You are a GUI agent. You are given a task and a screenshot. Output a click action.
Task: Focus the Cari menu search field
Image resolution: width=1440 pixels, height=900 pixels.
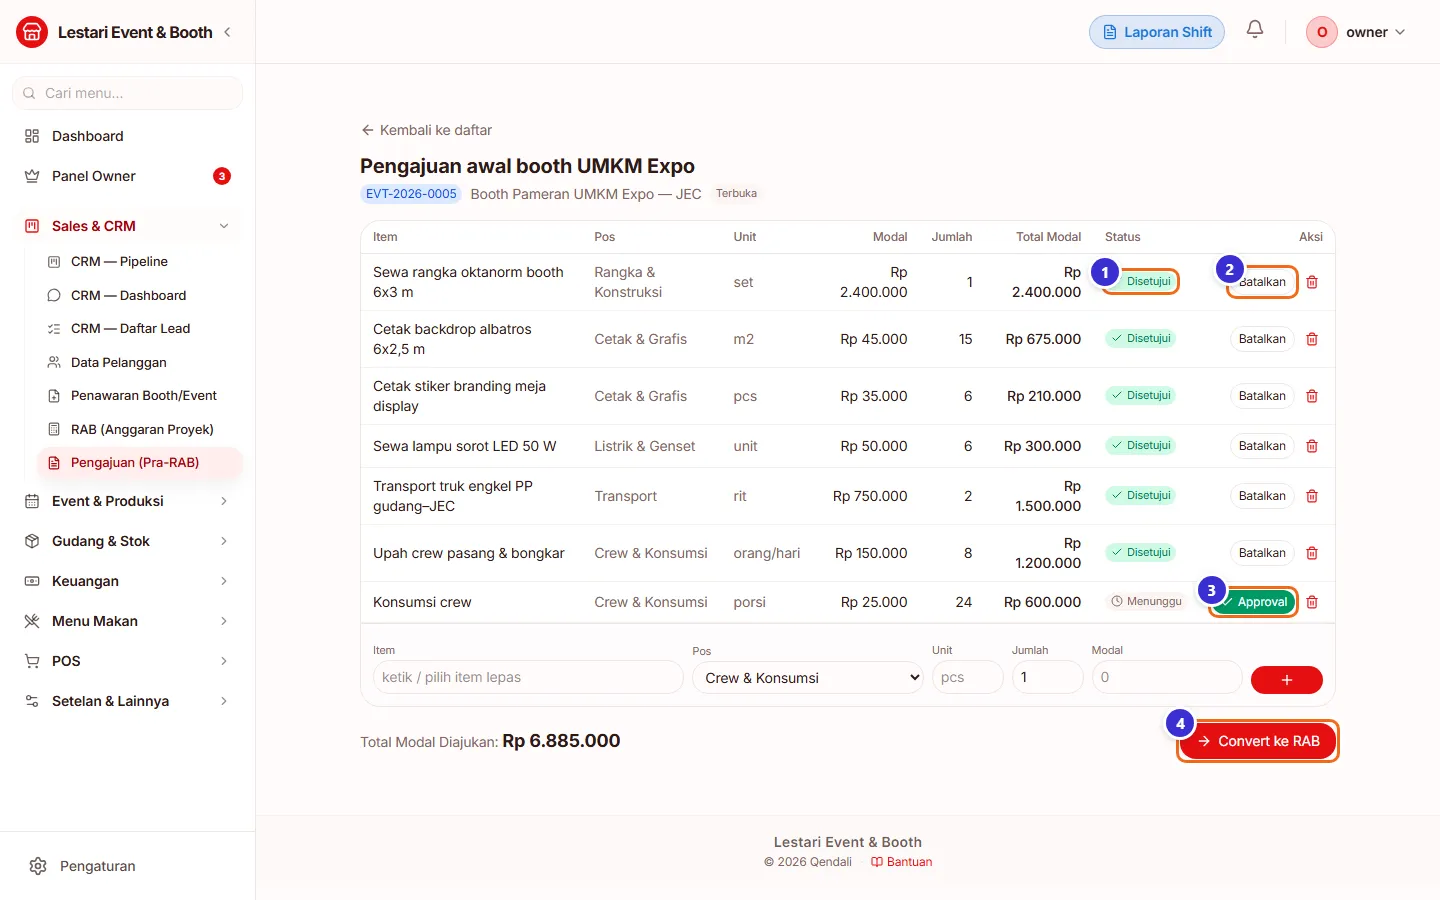click(x=128, y=93)
